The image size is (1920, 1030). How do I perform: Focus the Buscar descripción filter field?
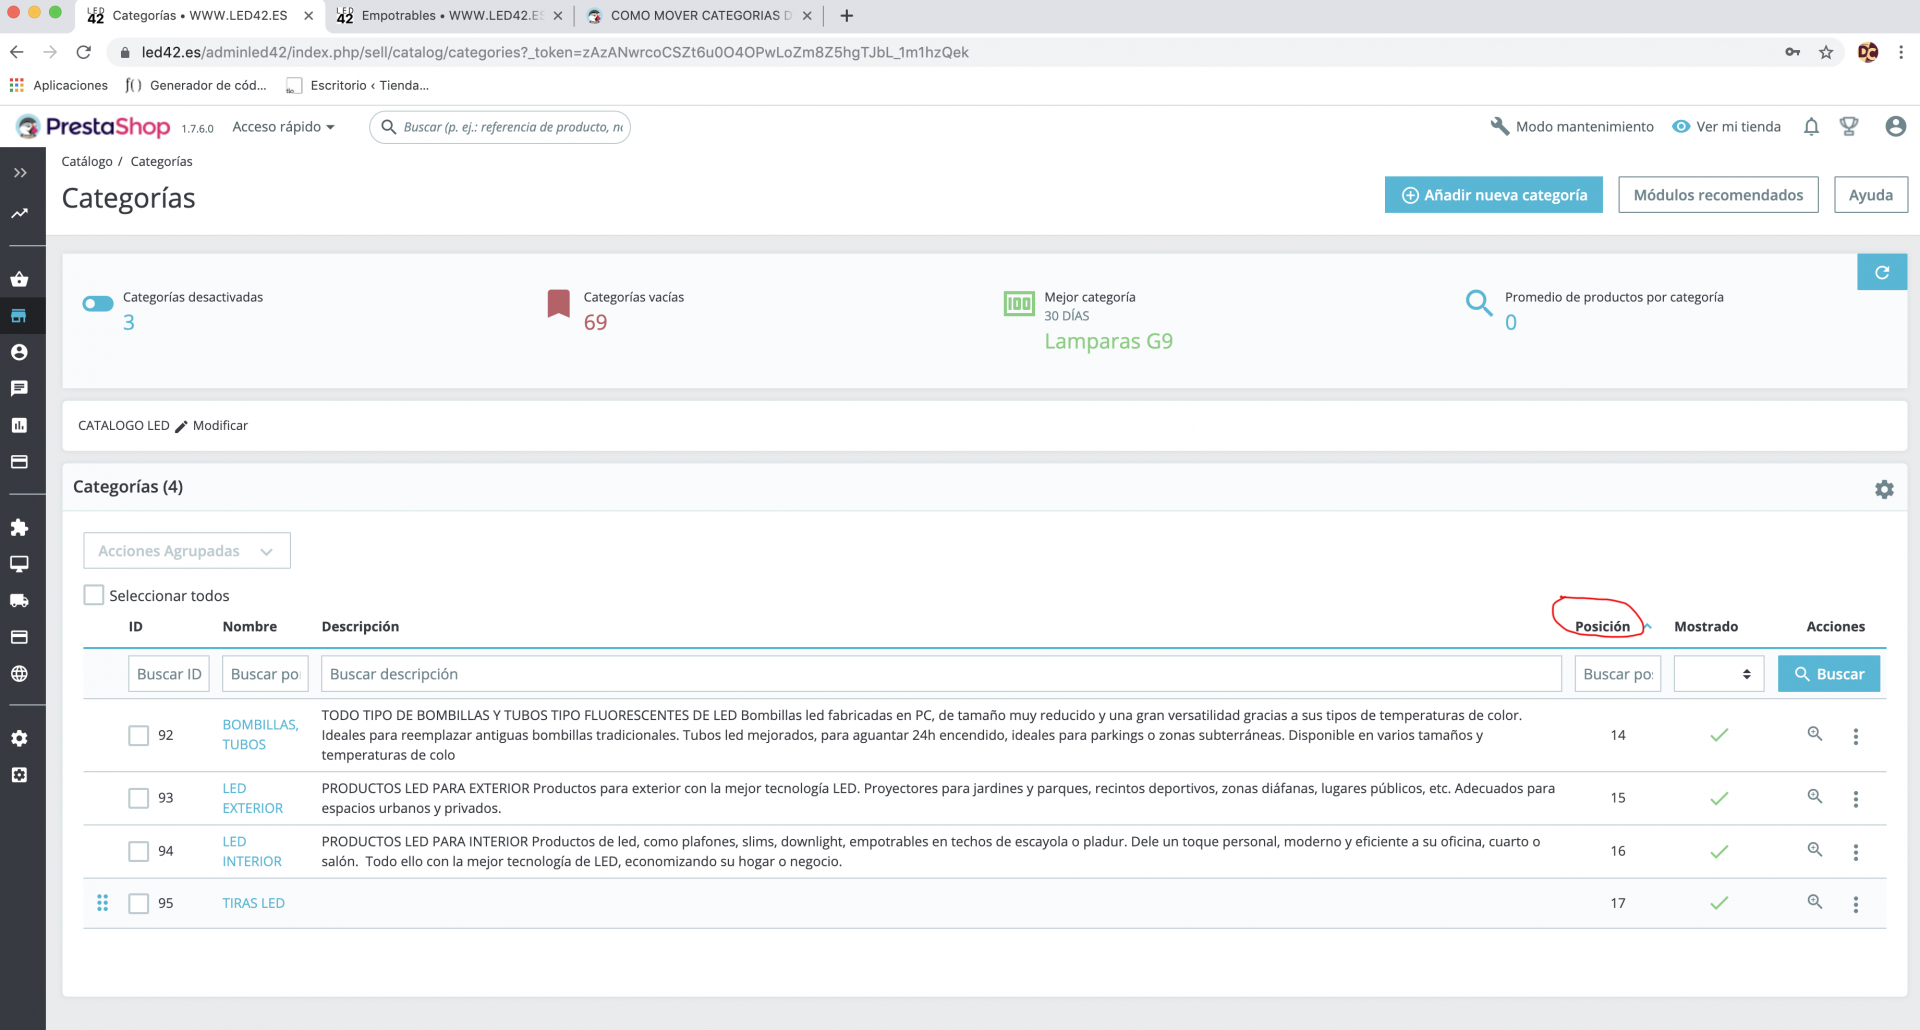(x=941, y=674)
